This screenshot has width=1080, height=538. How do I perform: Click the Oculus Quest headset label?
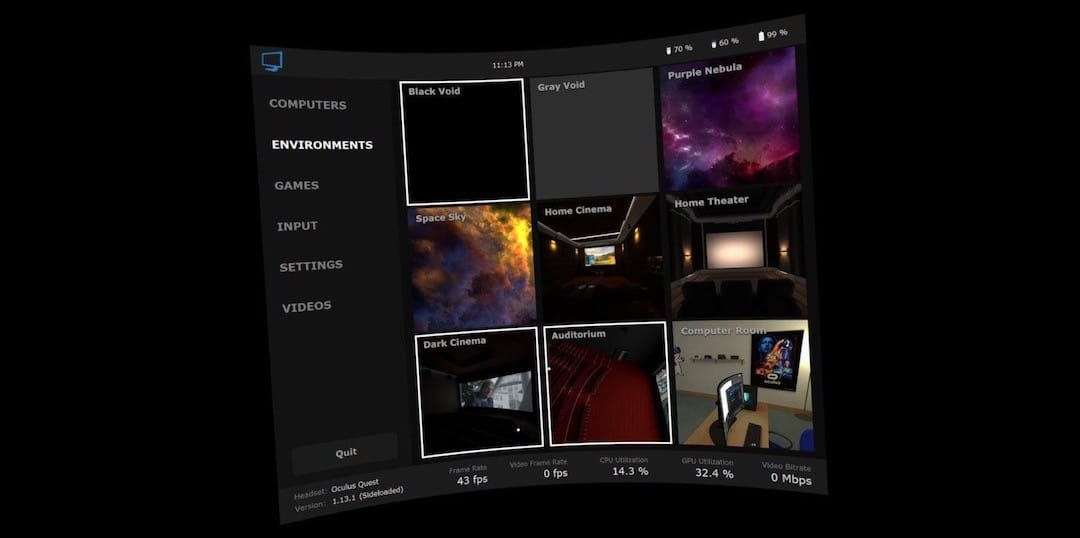[355, 486]
